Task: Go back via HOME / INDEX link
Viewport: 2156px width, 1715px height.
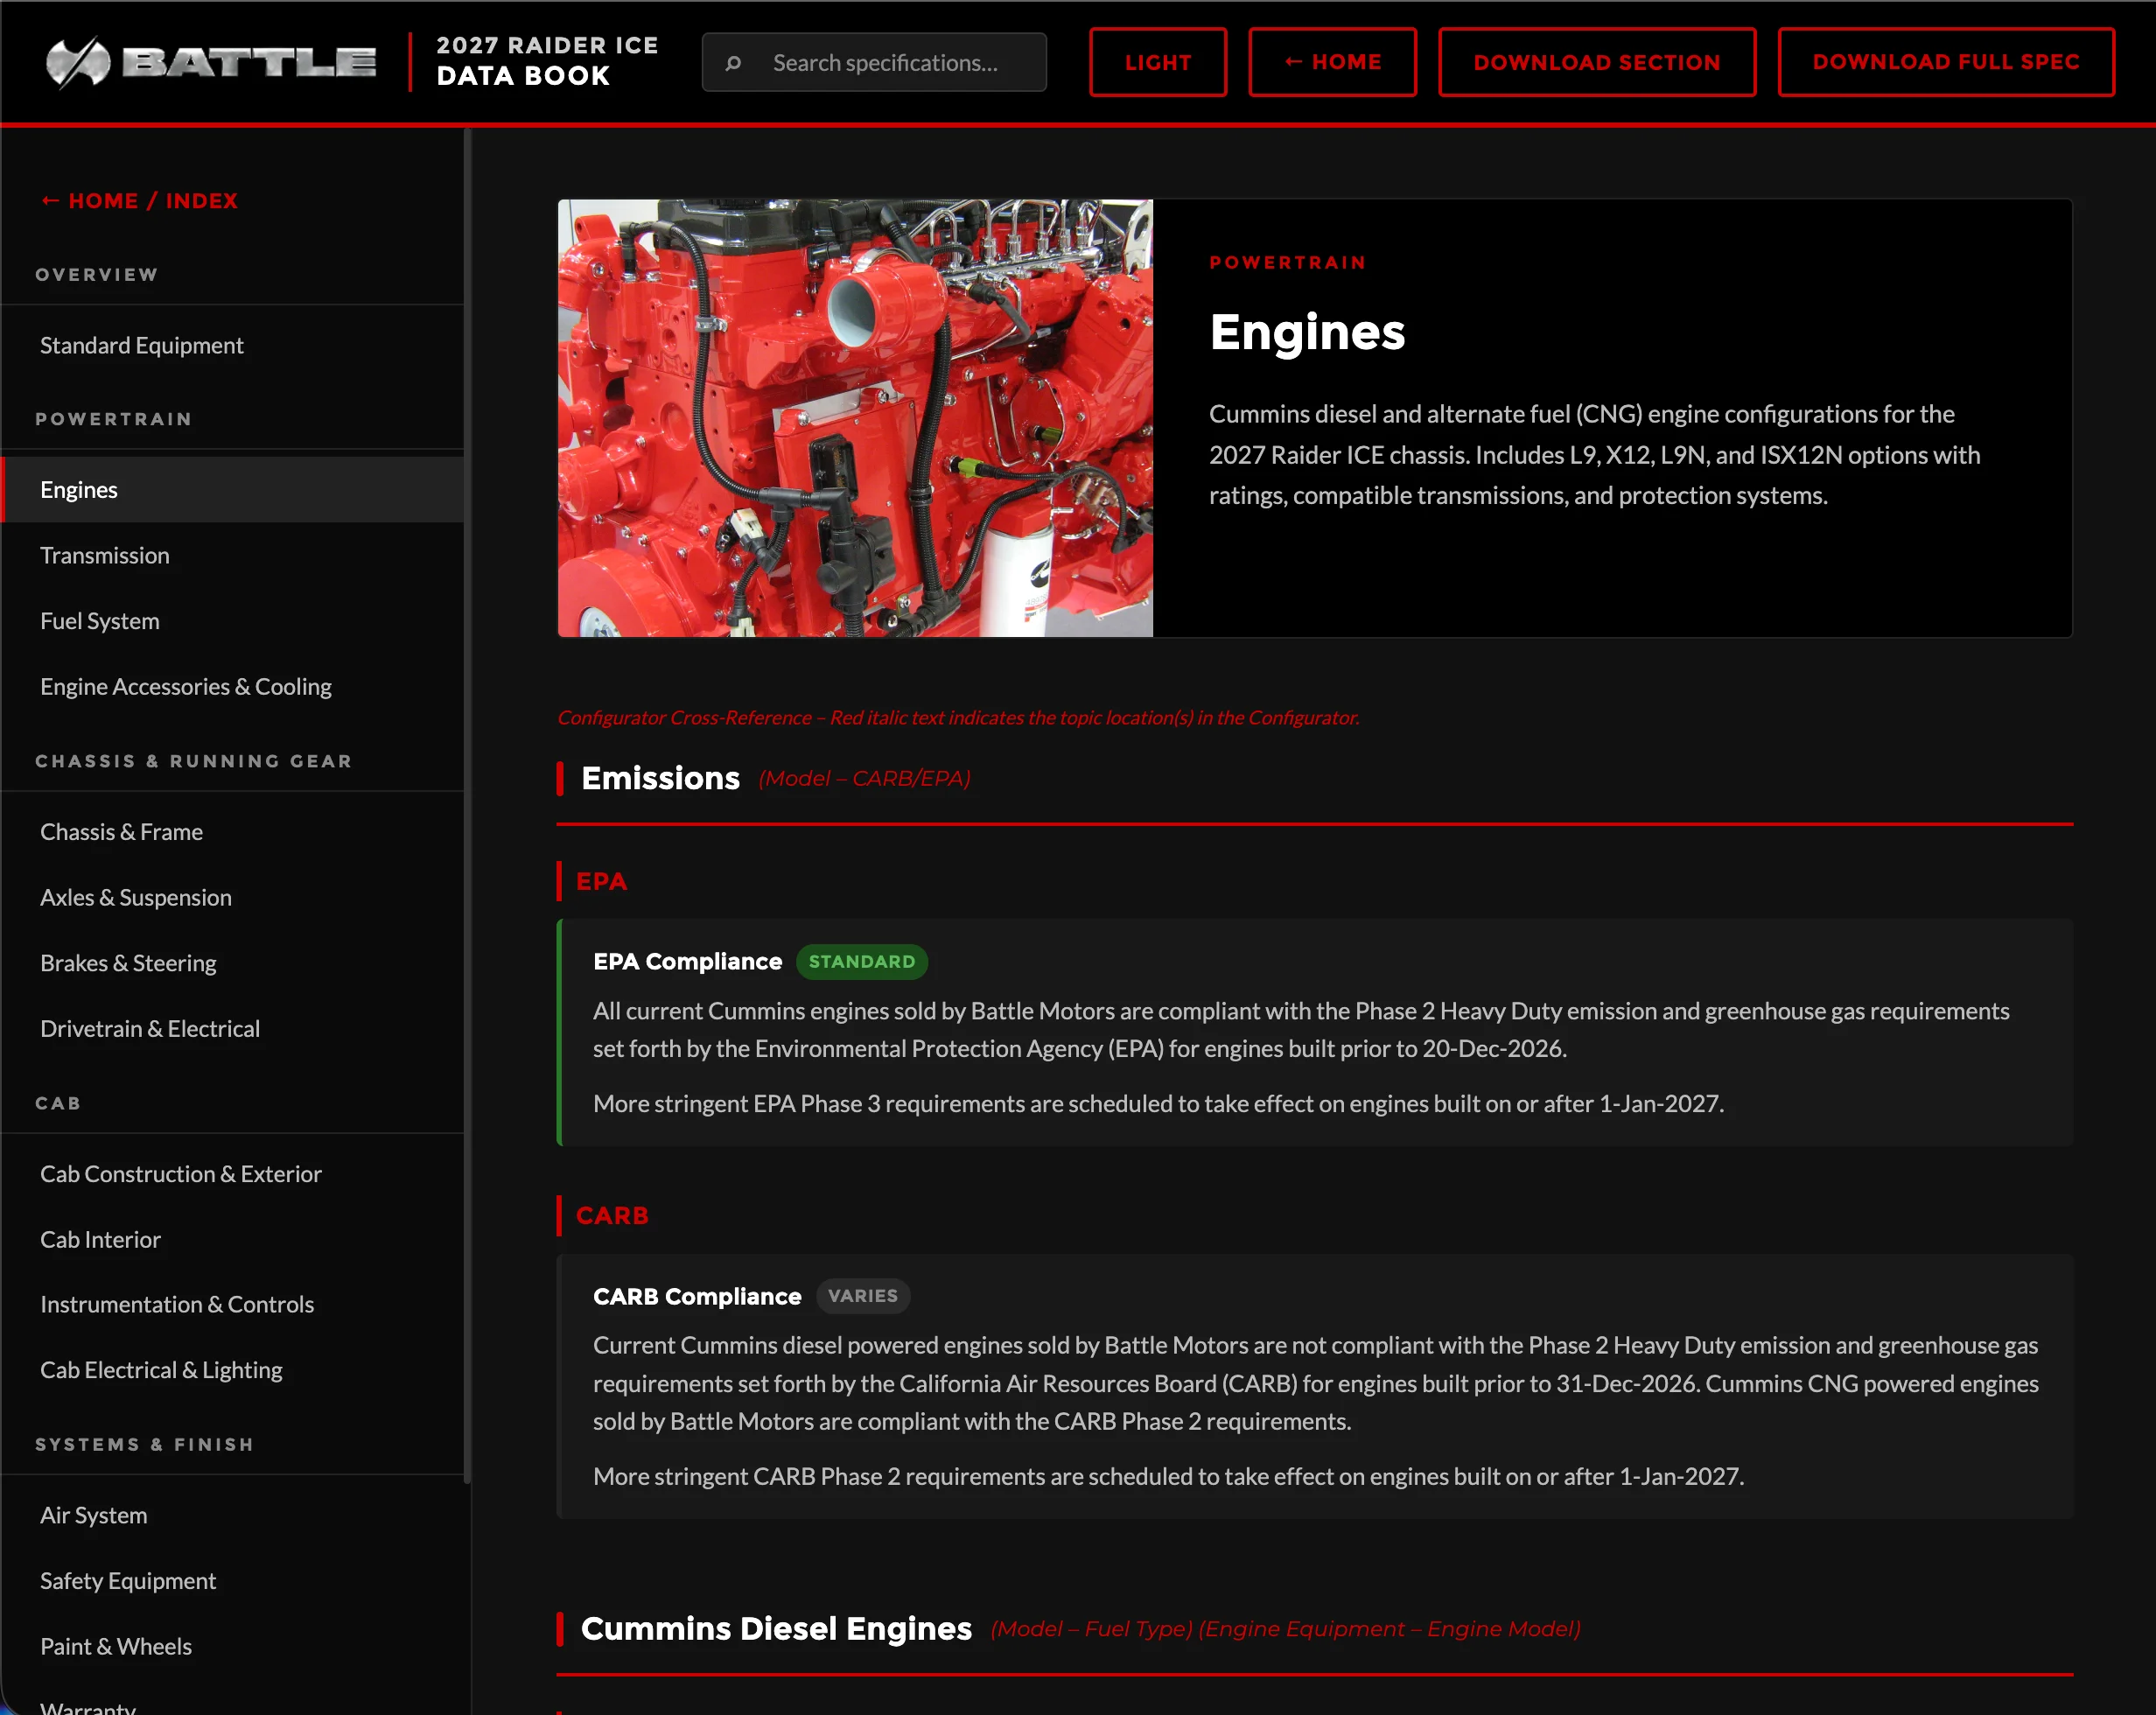Action: tap(139, 201)
